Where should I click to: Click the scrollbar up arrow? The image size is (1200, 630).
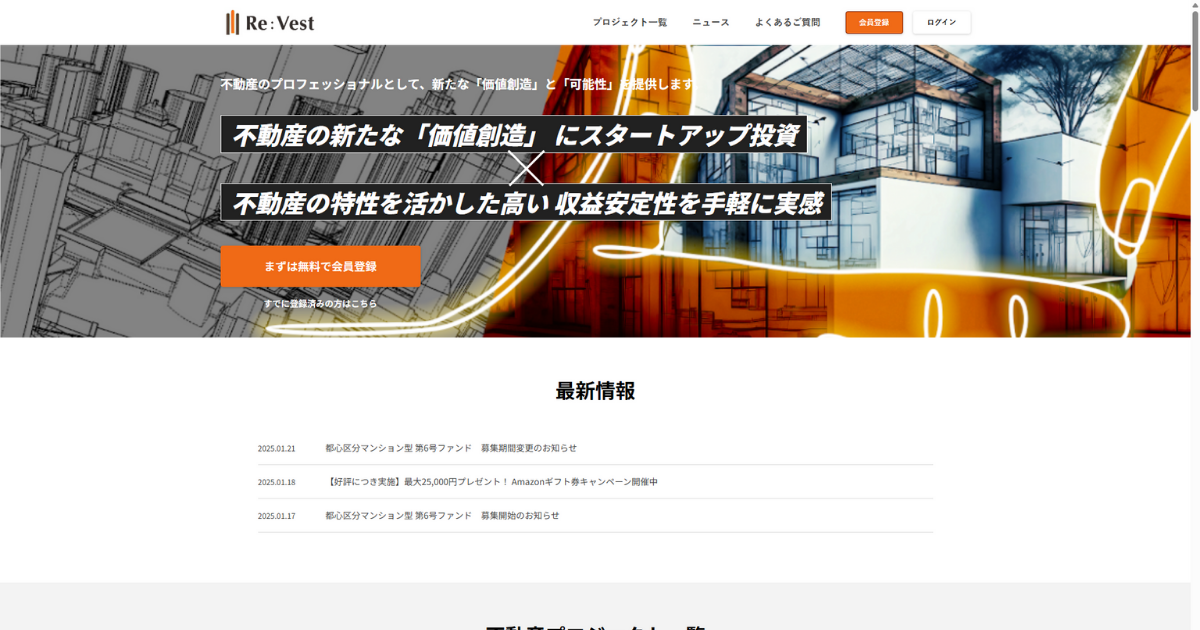click(x=1194, y=5)
